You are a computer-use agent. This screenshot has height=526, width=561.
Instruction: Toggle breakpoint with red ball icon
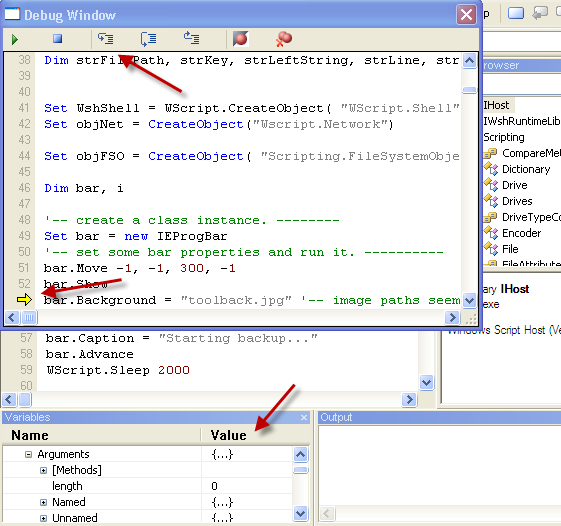pyautogui.click(x=240, y=39)
